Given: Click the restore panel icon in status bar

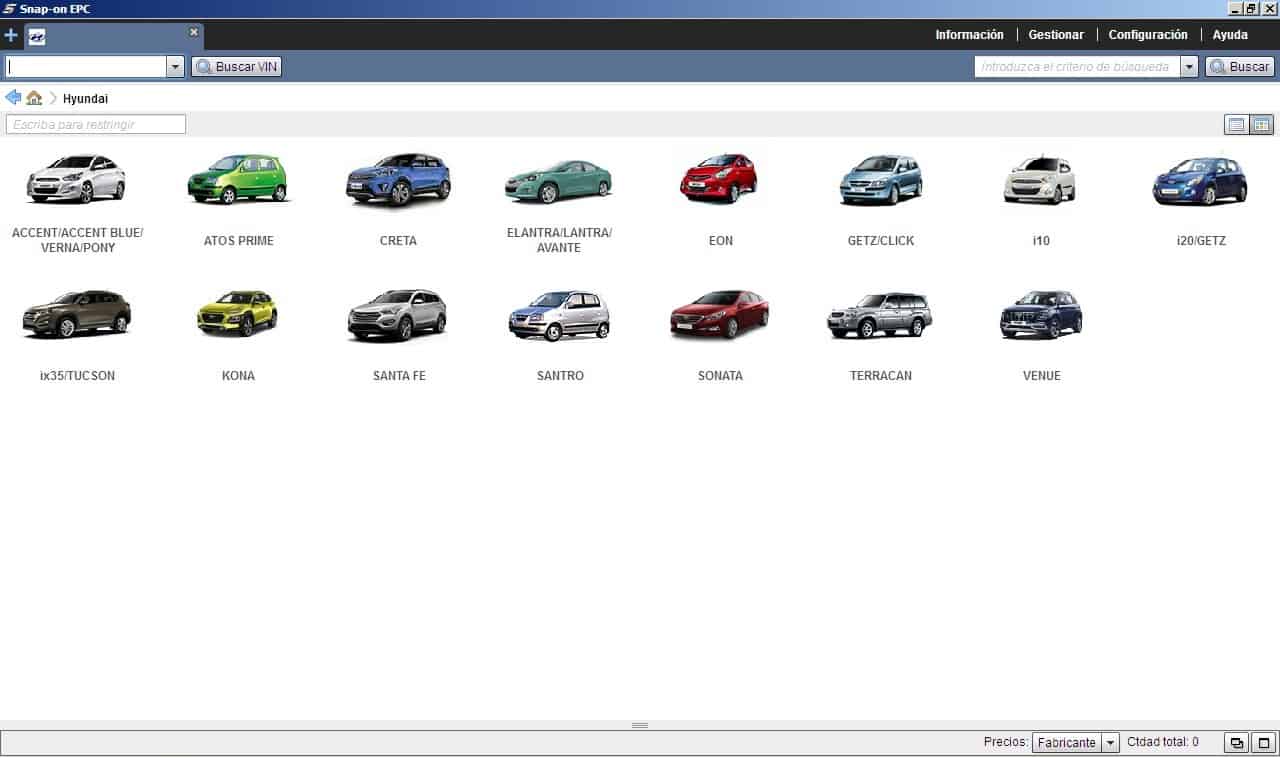Looking at the screenshot, I should tap(1237, 743).
